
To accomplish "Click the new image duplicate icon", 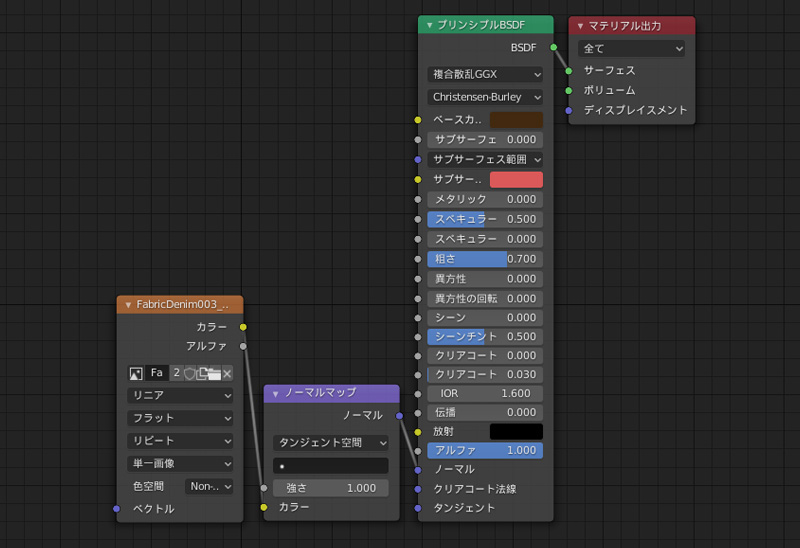I will pyautogui.click(x=203, y=373).
